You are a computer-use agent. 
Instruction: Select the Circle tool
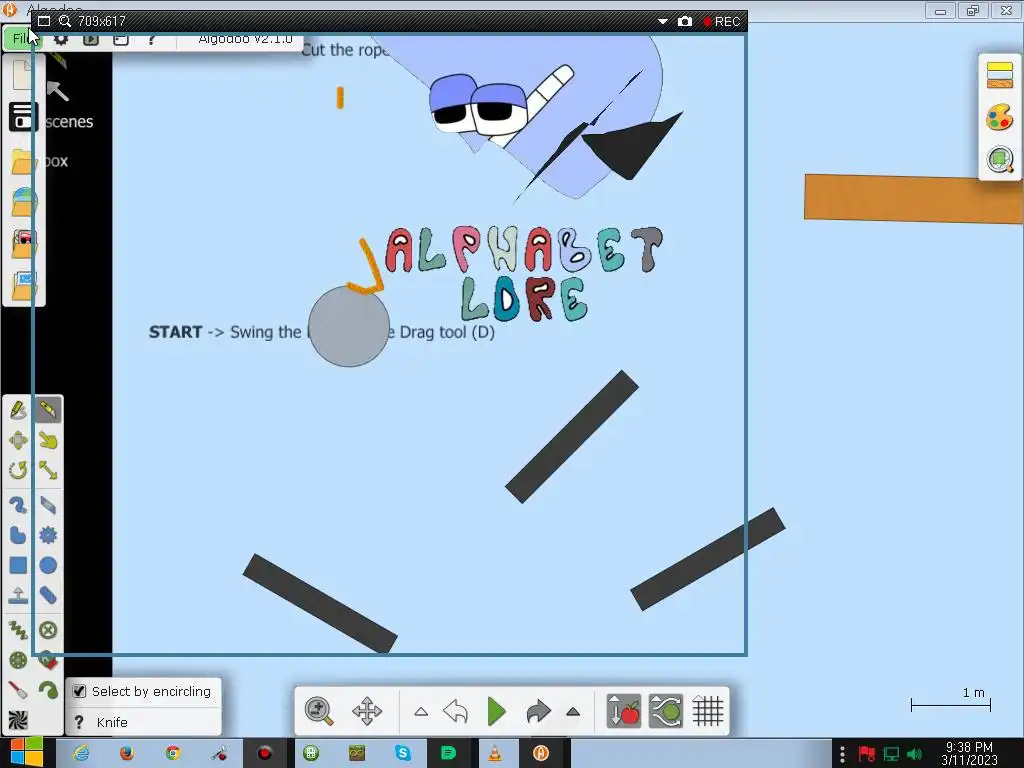coord(48,565)
